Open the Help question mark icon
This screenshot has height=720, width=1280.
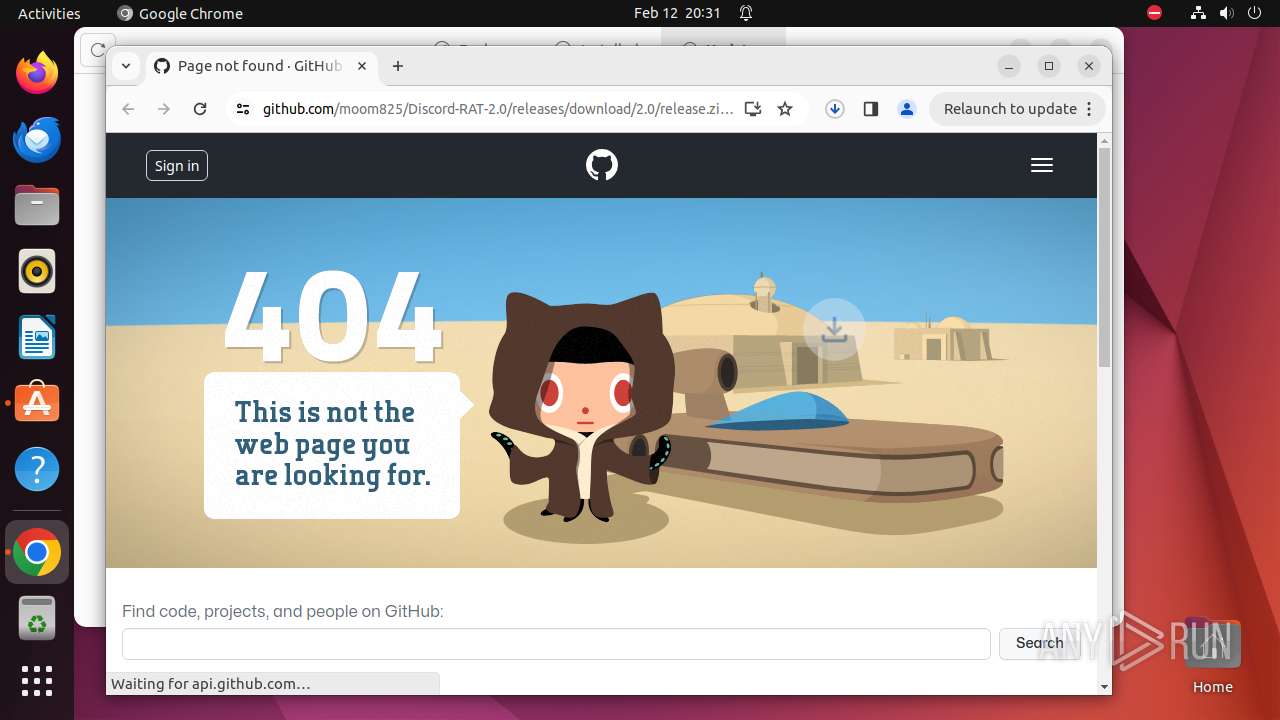(37, 469)
